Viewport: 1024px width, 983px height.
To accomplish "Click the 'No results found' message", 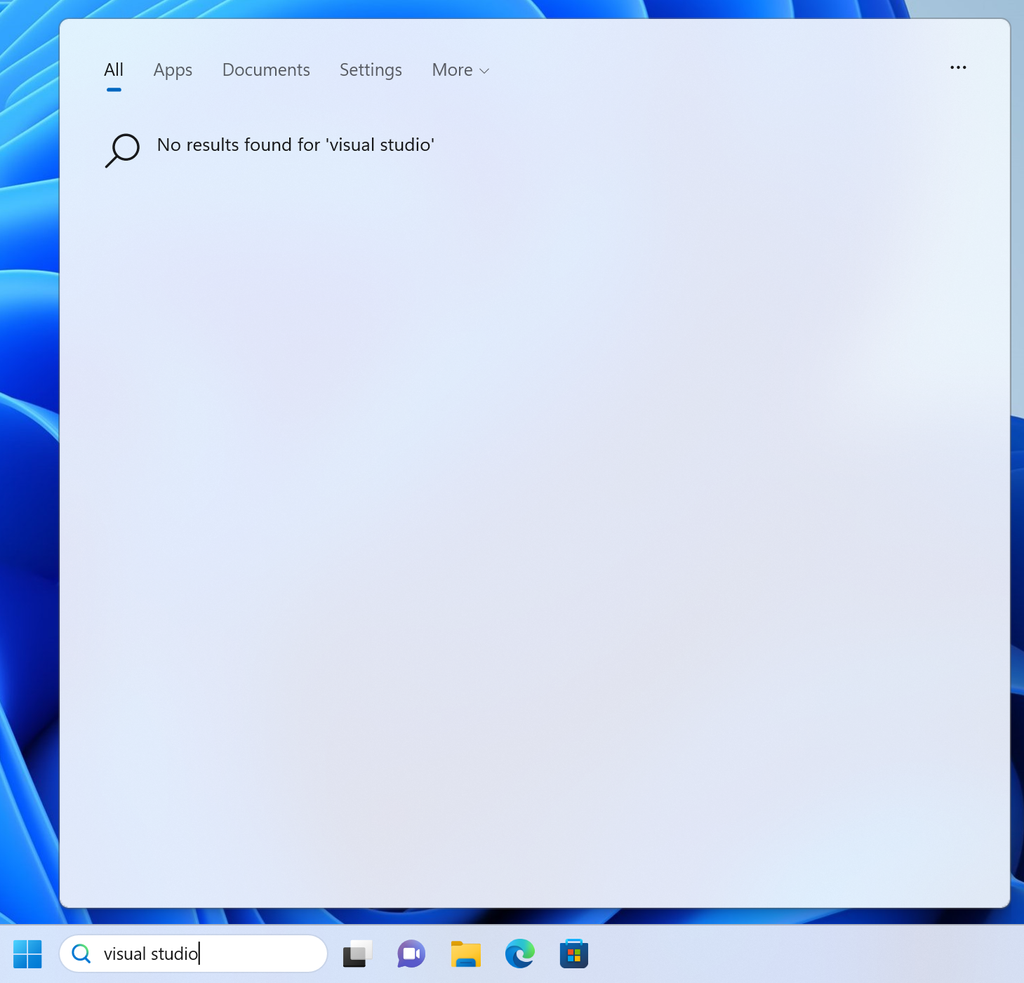I will (x=295, y=145).
